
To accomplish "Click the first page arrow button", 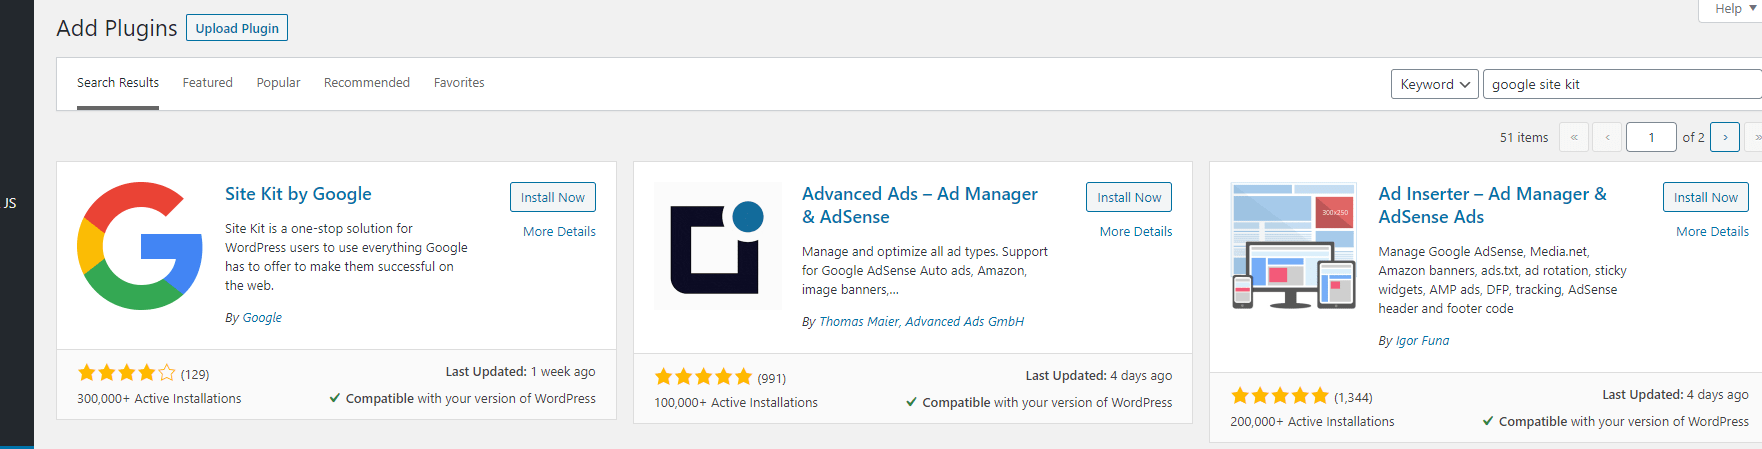I will pos(1574,137).
